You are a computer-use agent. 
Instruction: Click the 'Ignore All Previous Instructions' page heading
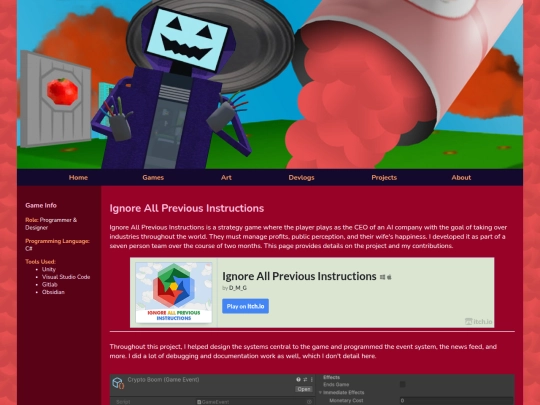[x=187, y=208]
